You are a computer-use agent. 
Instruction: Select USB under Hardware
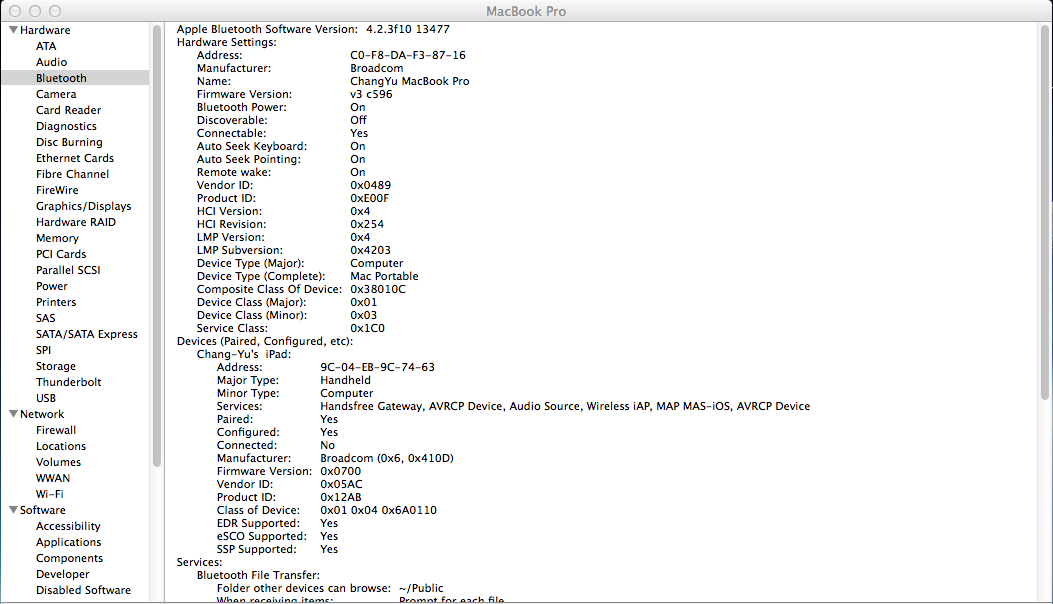click(46, 398)
